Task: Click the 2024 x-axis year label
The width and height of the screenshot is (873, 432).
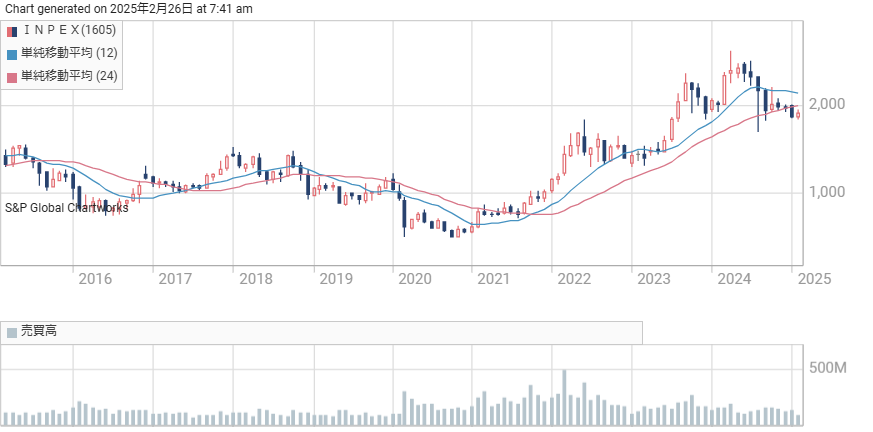Action: point(734,278)
